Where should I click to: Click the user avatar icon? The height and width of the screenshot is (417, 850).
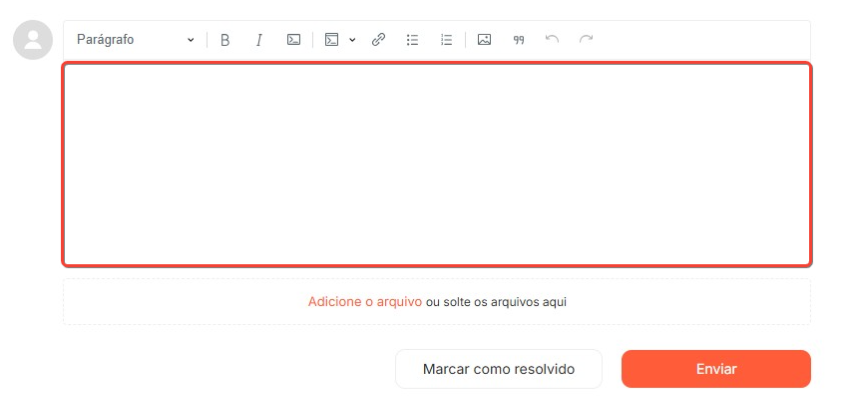point(33,40)
